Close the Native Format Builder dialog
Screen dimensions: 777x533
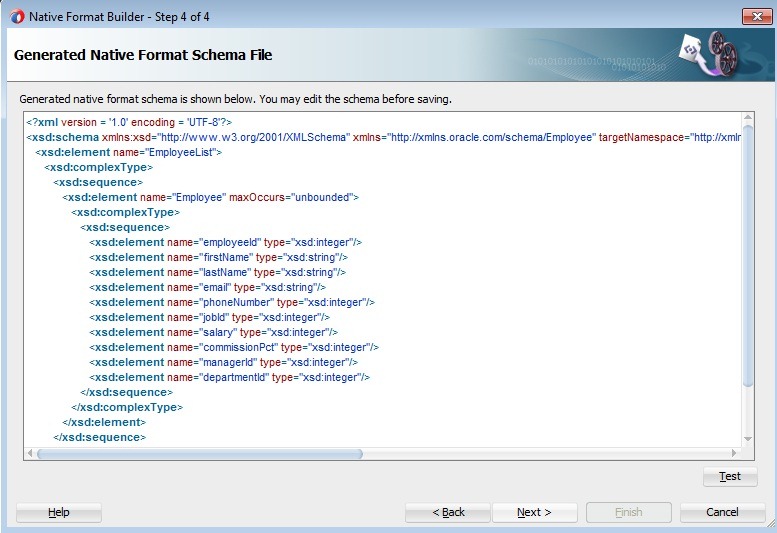(755, 17)
